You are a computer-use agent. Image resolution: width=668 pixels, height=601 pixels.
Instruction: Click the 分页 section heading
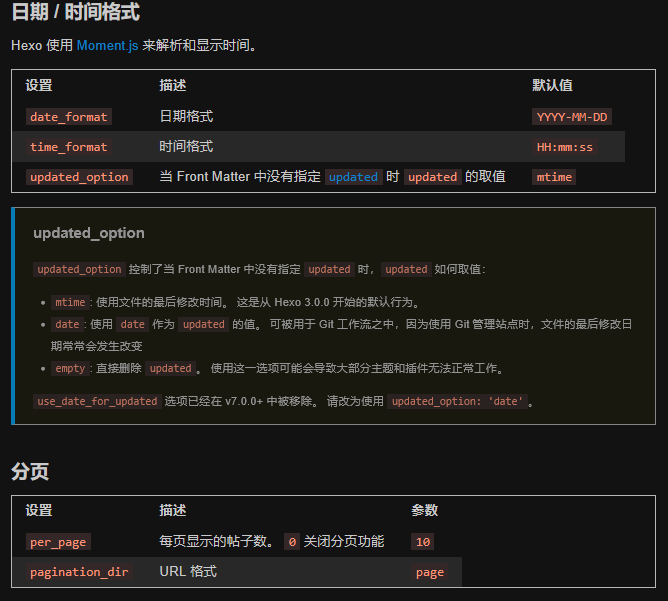click(x=30, y=471)
